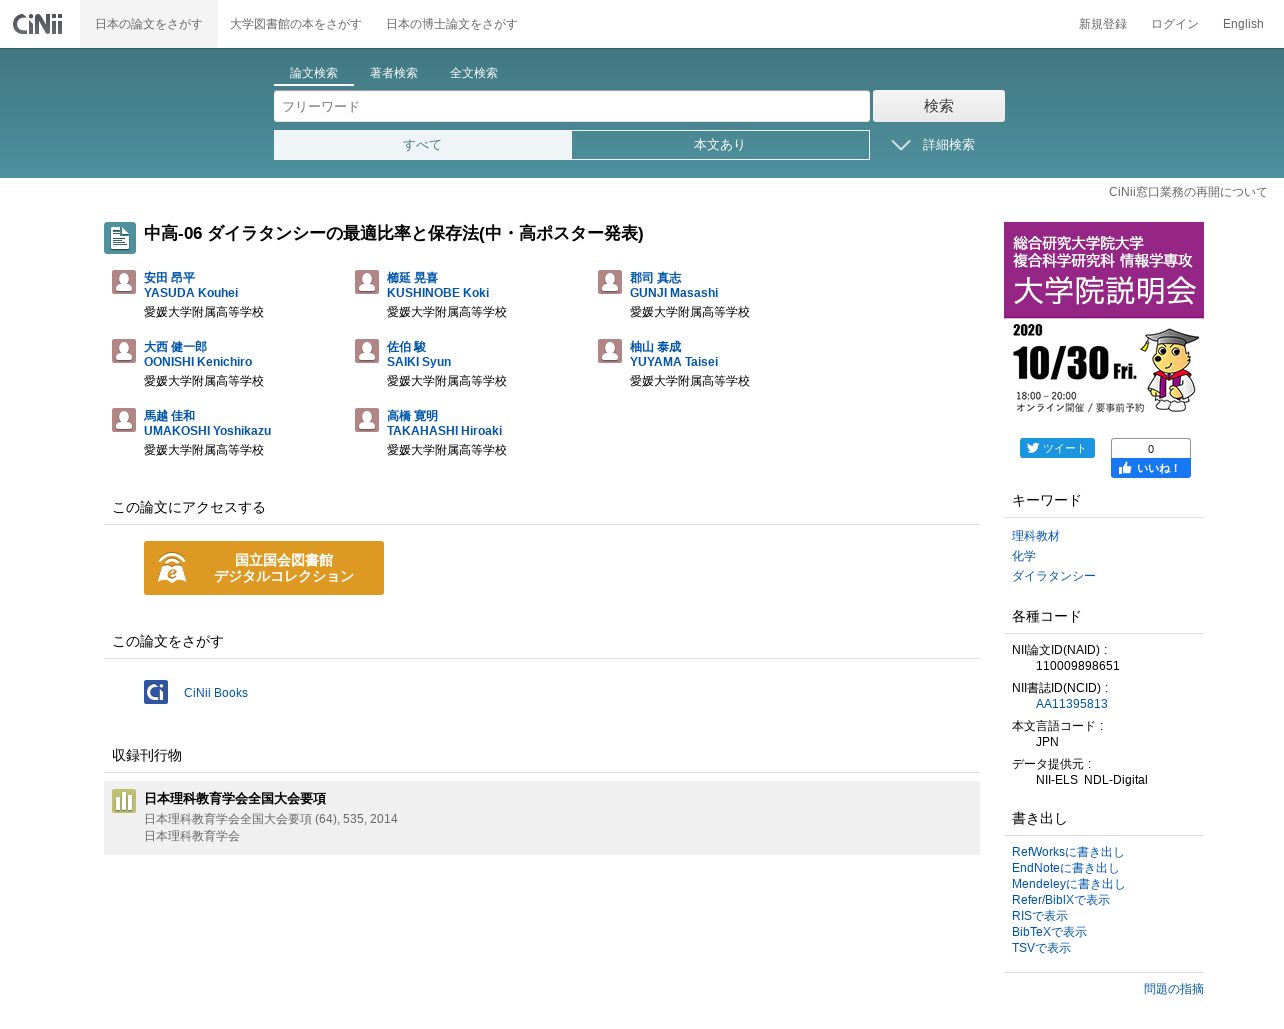Click BibTeXで表示 link
Screen dimensions: 1284x1029
pyautogui.click(x=1049, y=932)
